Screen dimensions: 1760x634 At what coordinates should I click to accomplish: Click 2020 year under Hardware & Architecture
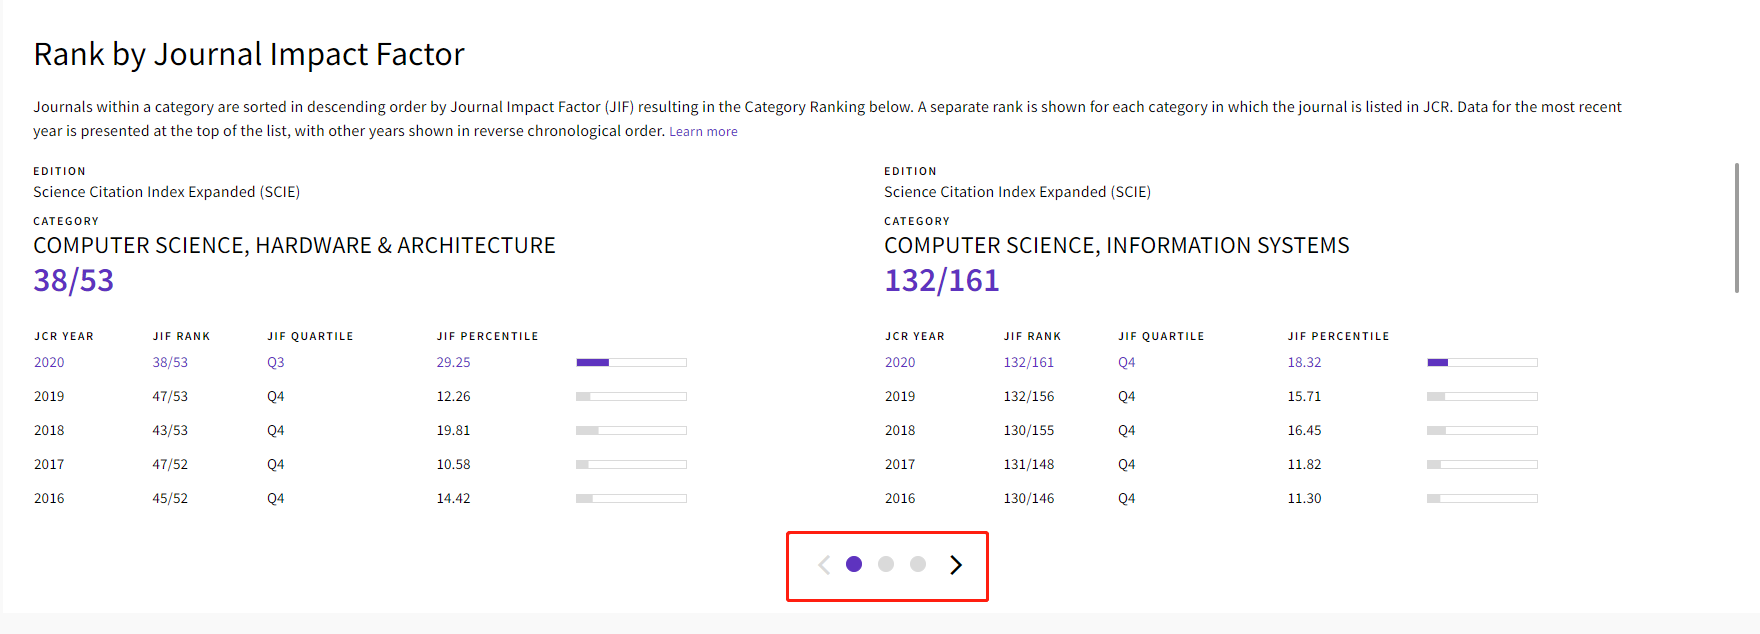point(49,363)
